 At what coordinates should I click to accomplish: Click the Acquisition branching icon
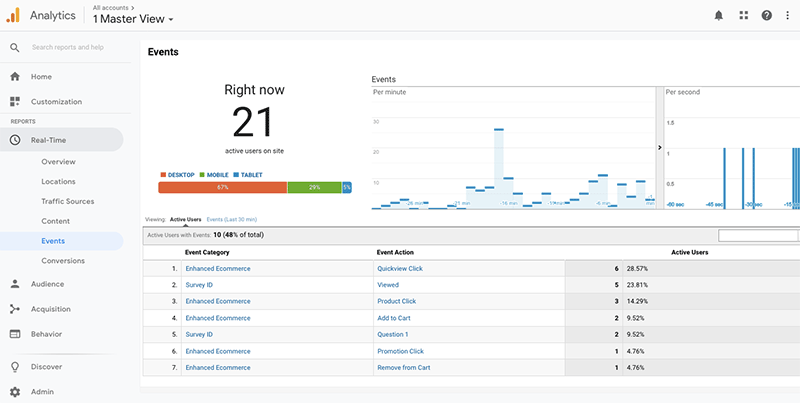15,309
